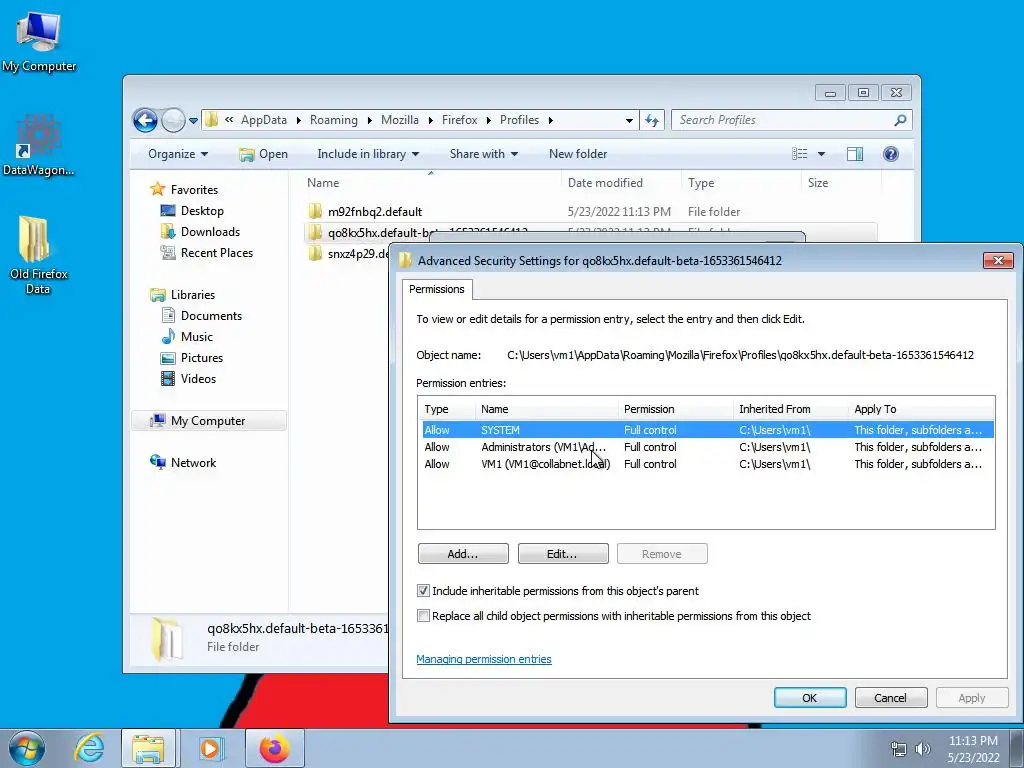Toggle Include inheritable permissions checkbox
1024x768 pixels.
423,591
